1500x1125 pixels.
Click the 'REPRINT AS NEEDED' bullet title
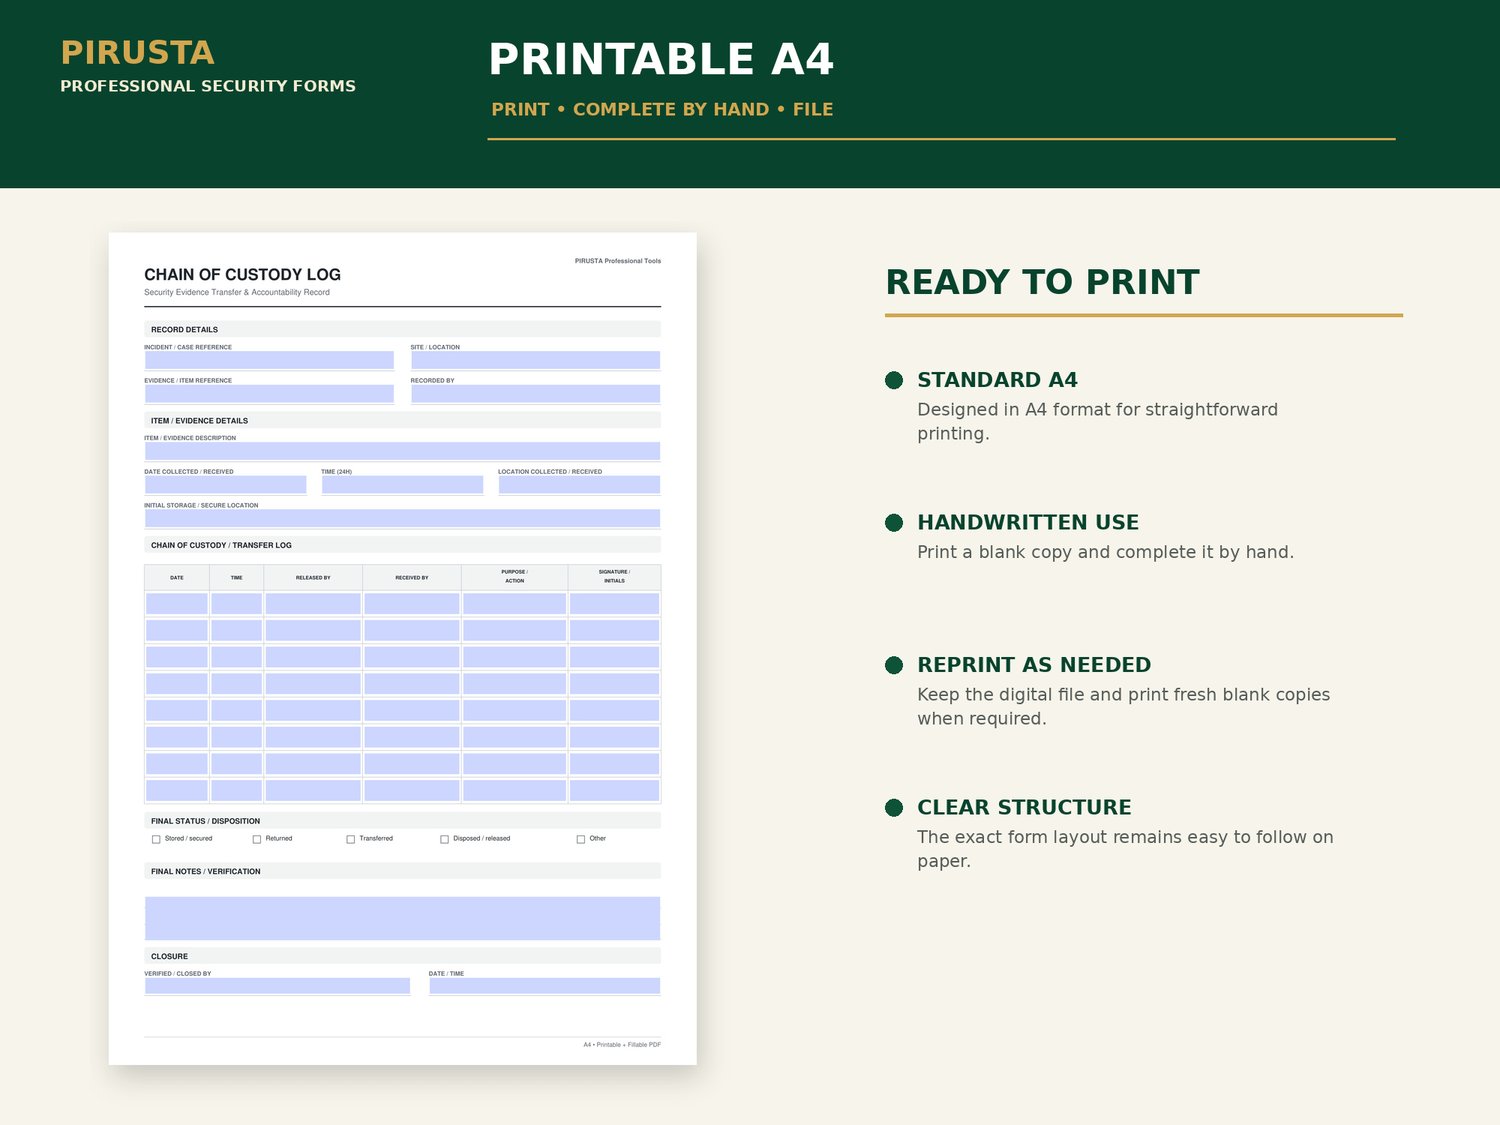point(1034,665)
